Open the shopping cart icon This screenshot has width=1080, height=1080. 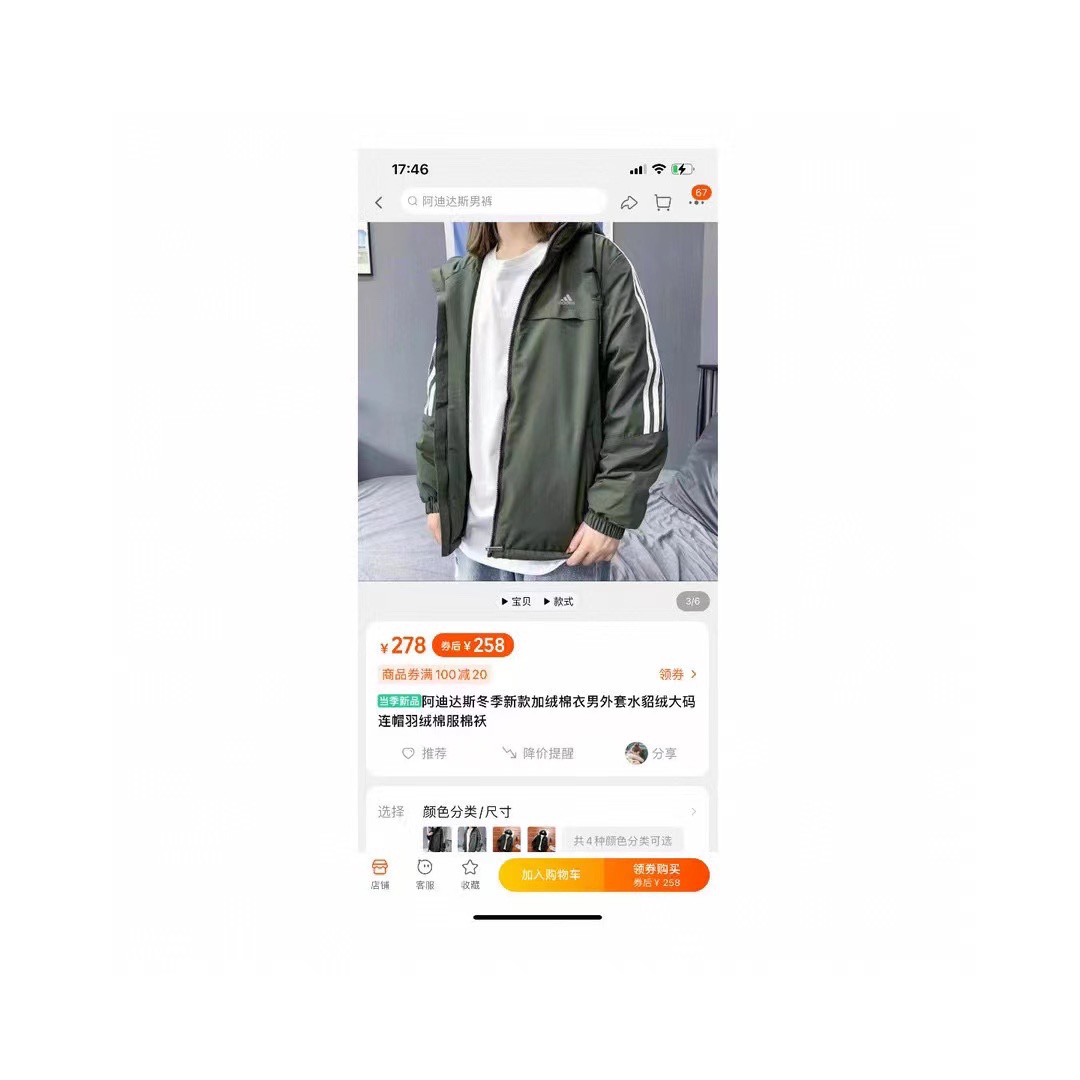(x=663, y=202)
